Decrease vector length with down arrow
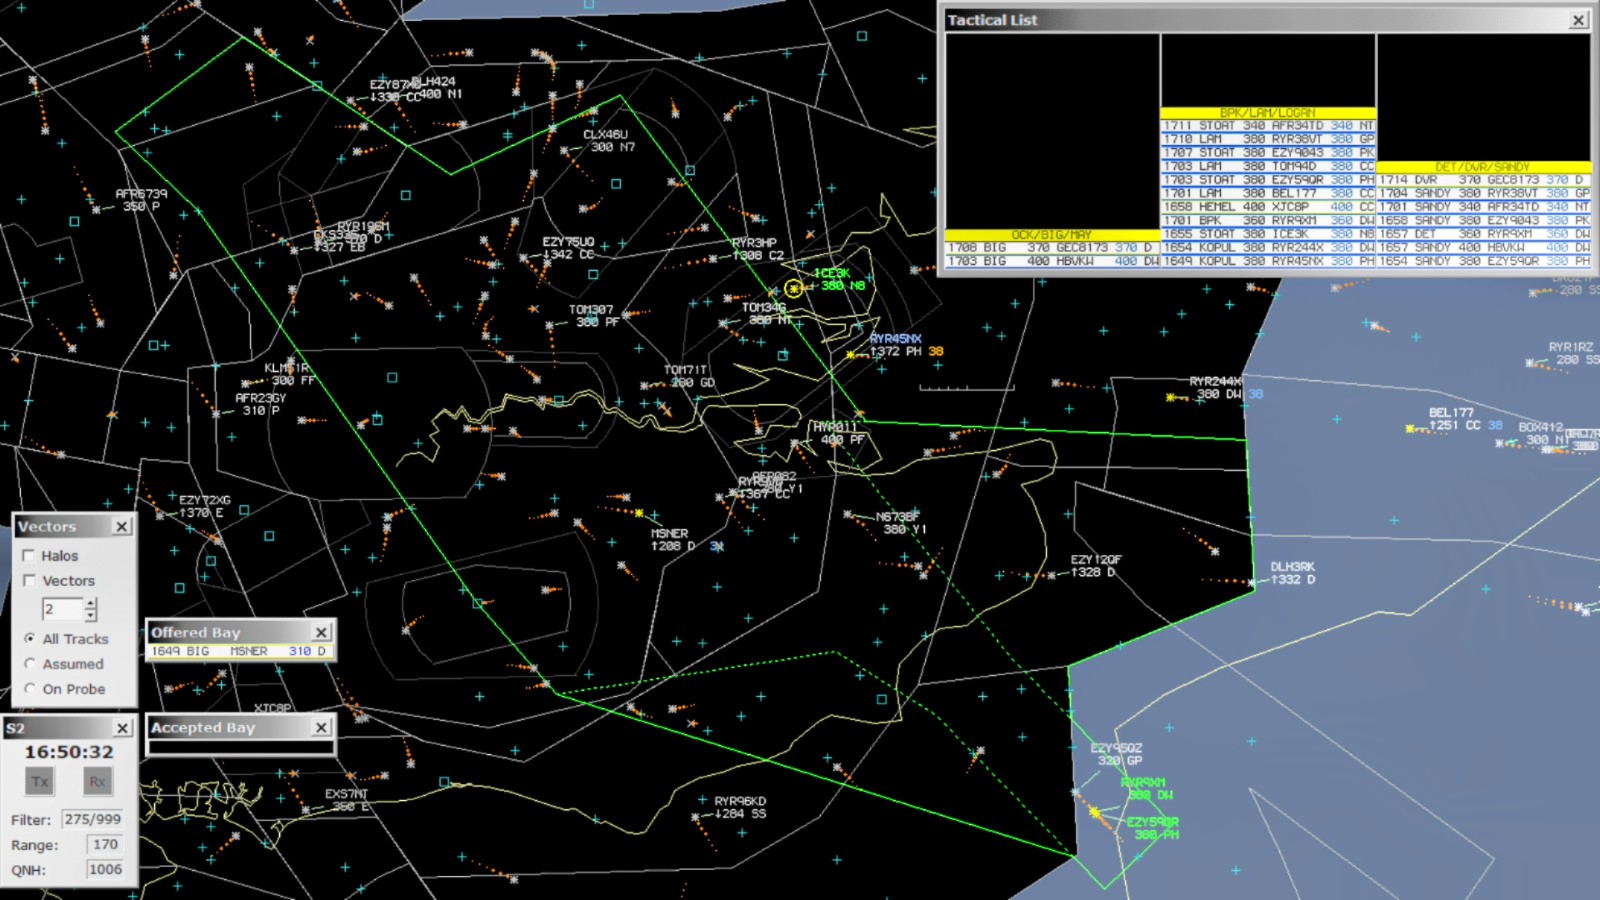The width and height of the screenshot is (1600, 900). 91,615
